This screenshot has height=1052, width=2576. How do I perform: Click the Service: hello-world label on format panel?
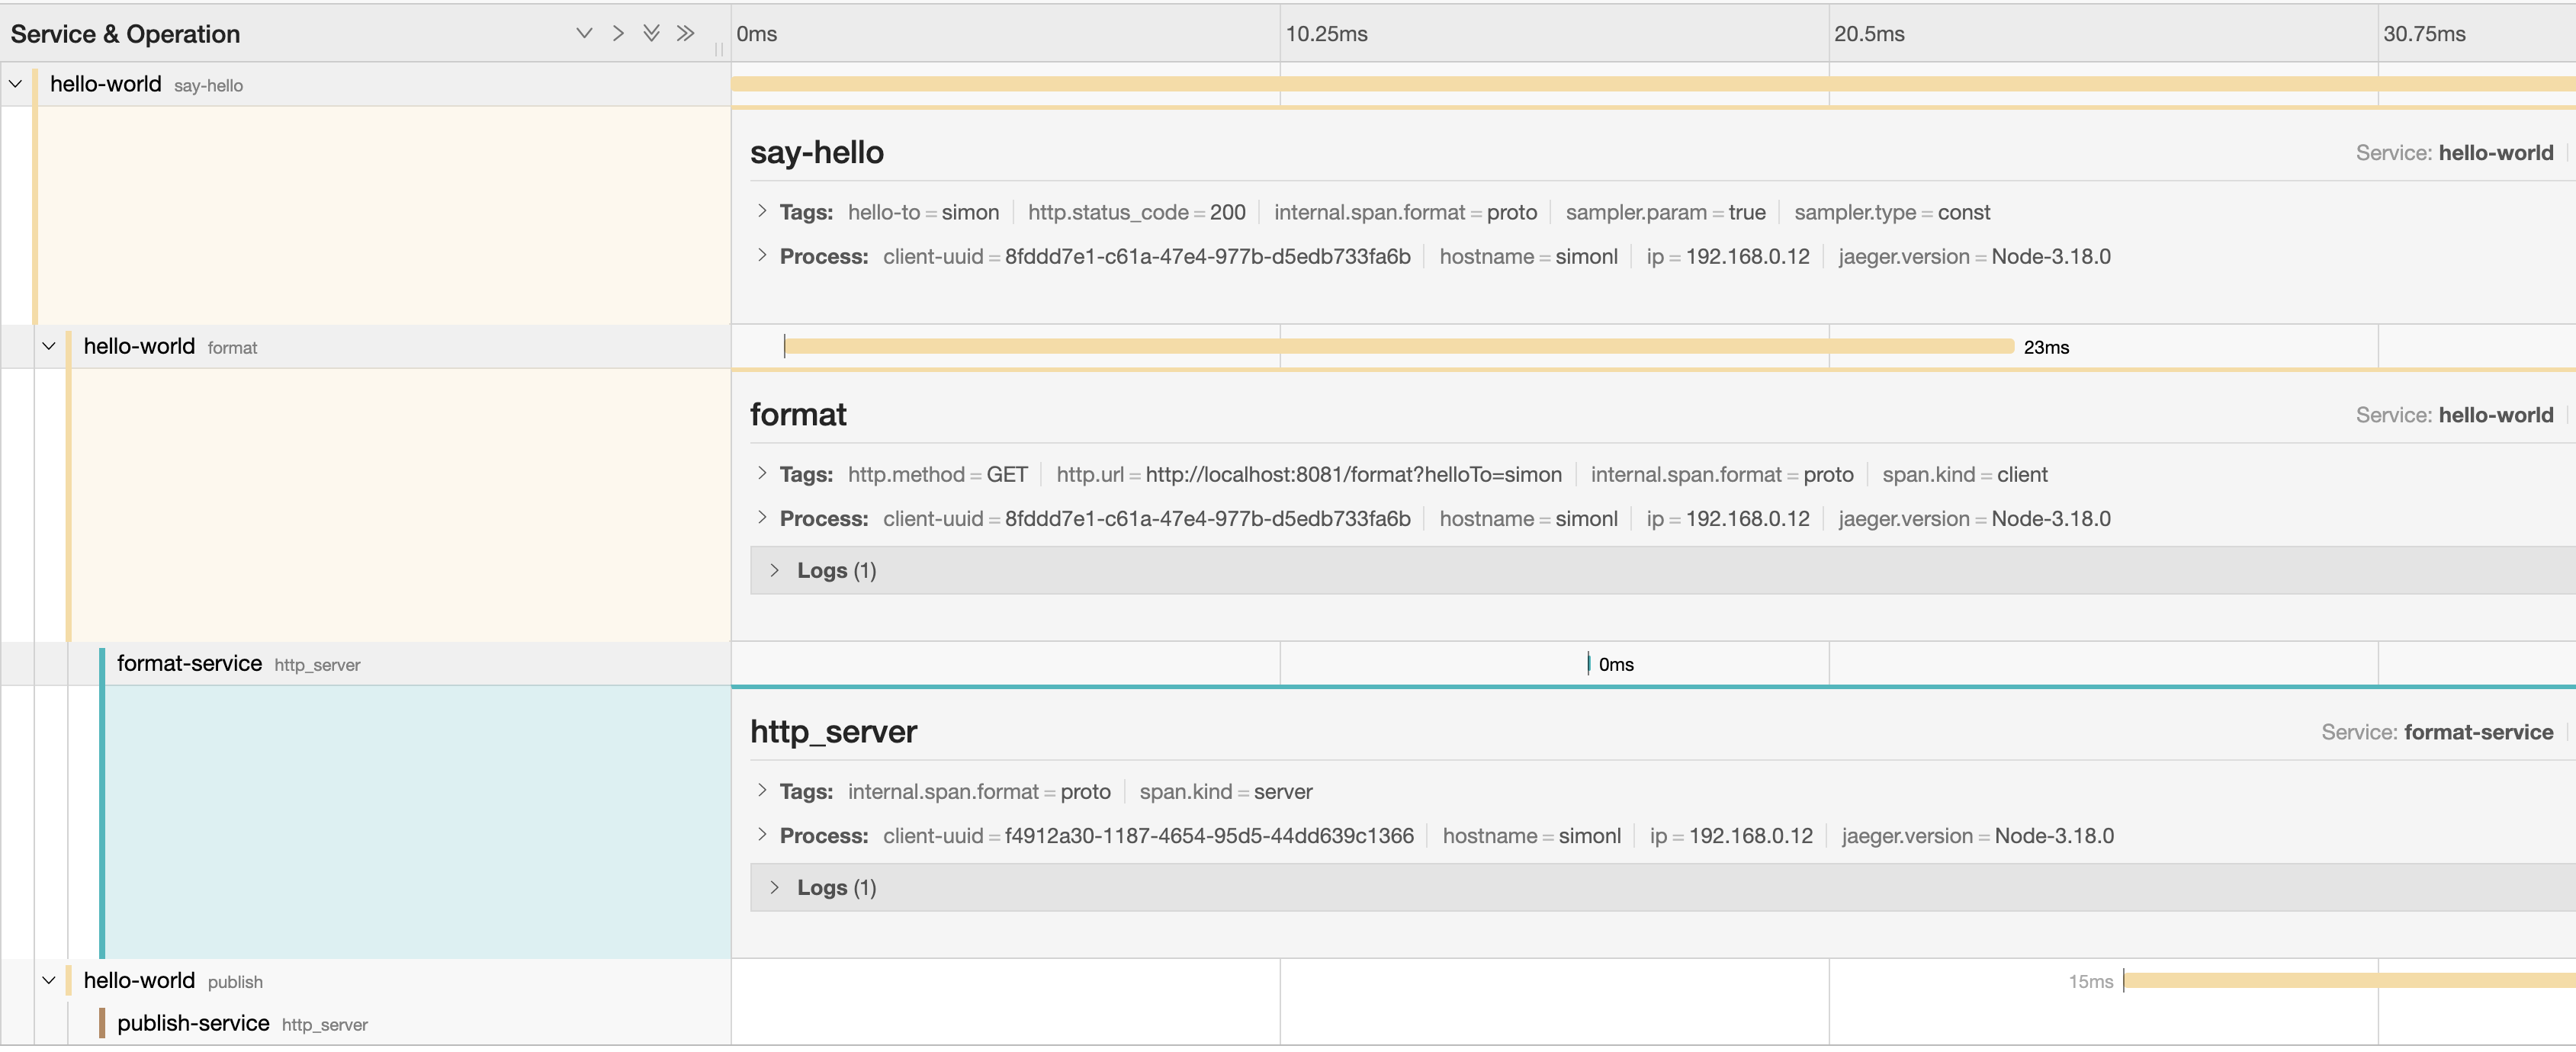pos(2455,414)
